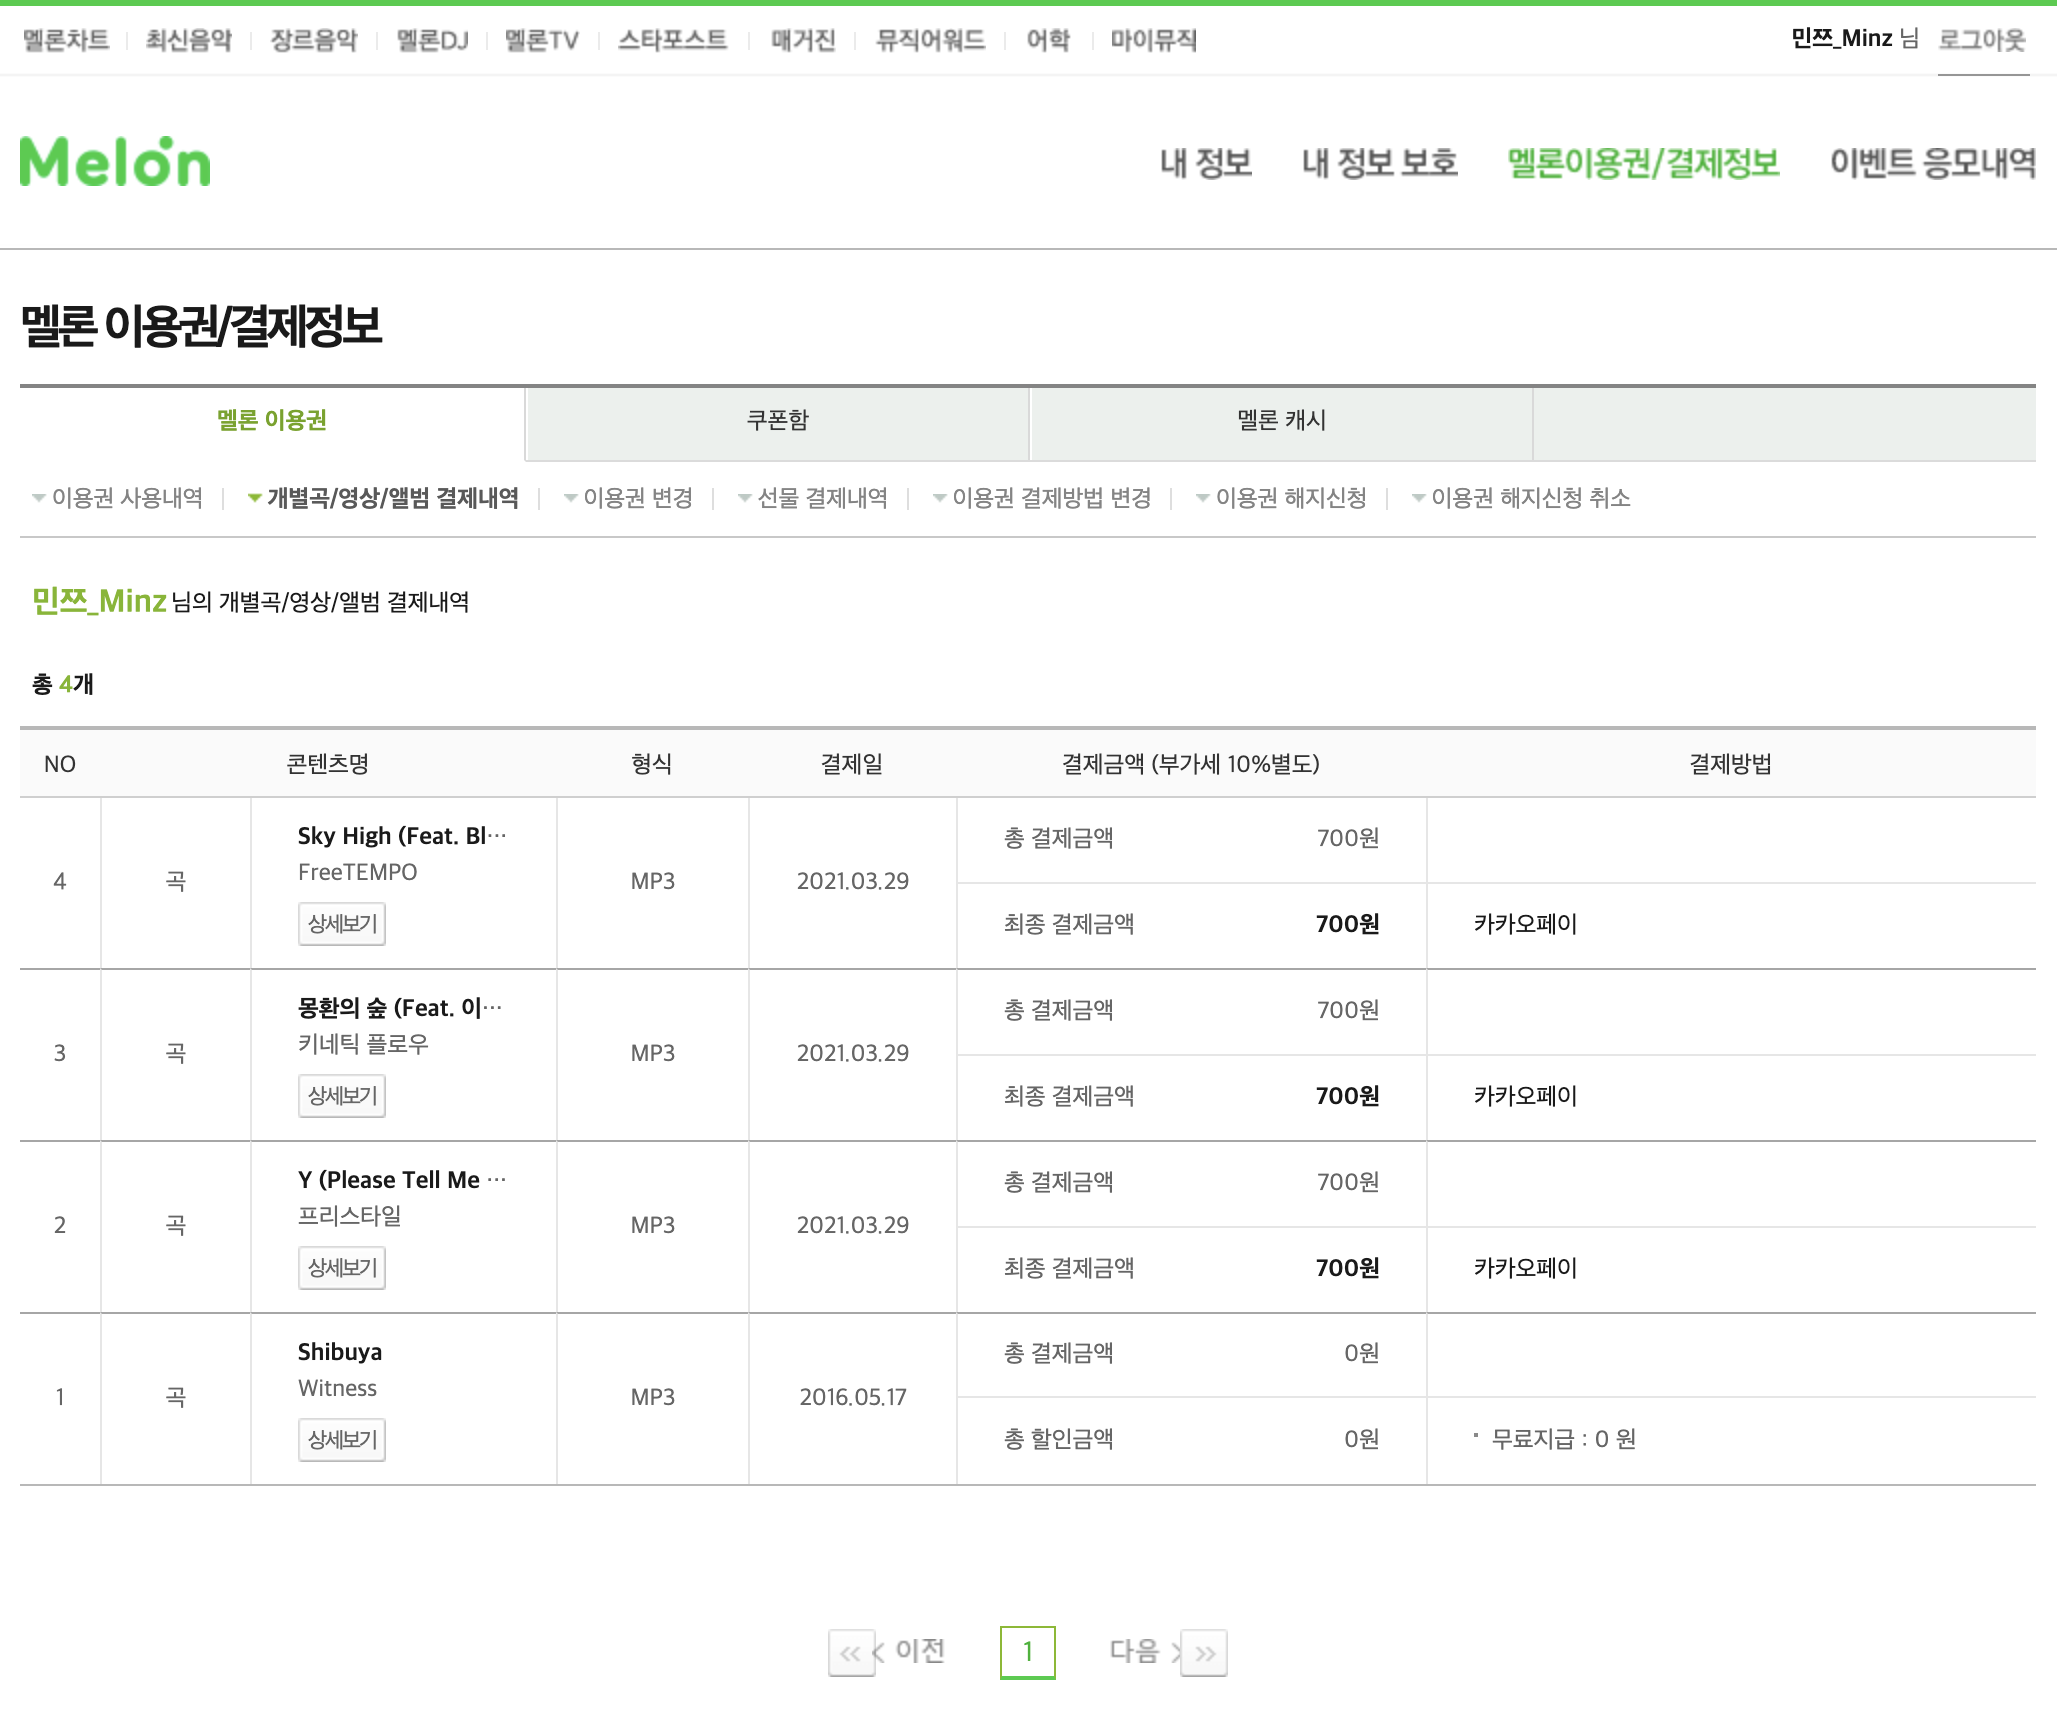Click 카카오페이 in the Sky High row
2057x1709 pixels.
[1525, 924]
